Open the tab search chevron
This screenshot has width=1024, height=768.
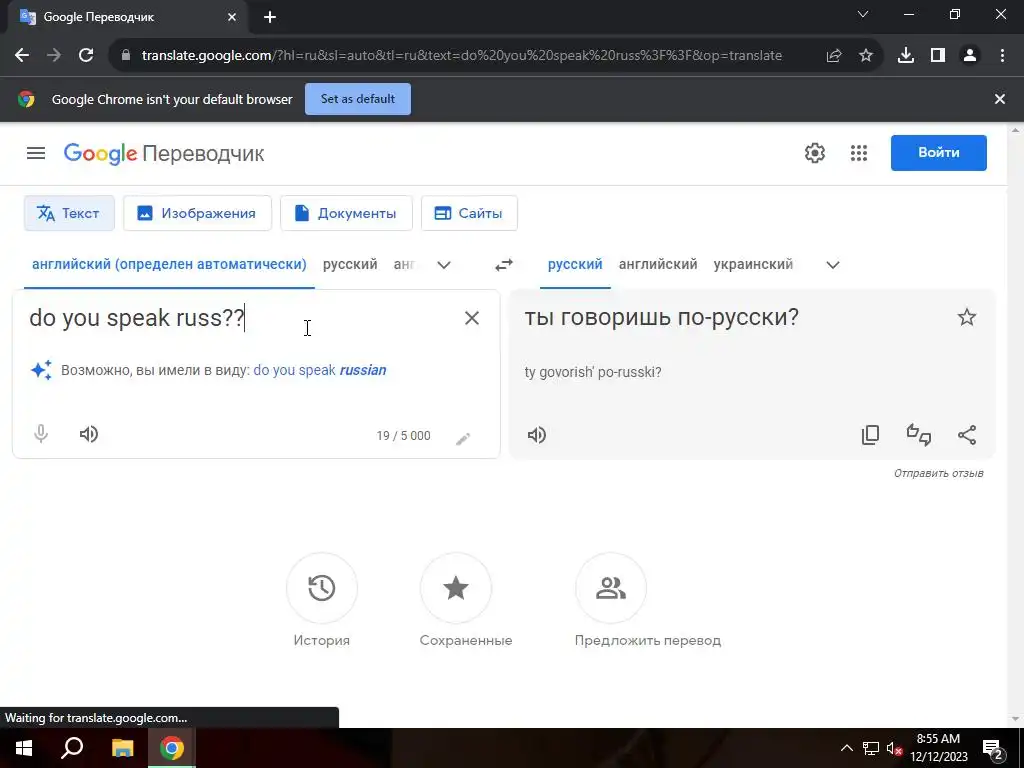pyautogui.click(x=863, y=14)
